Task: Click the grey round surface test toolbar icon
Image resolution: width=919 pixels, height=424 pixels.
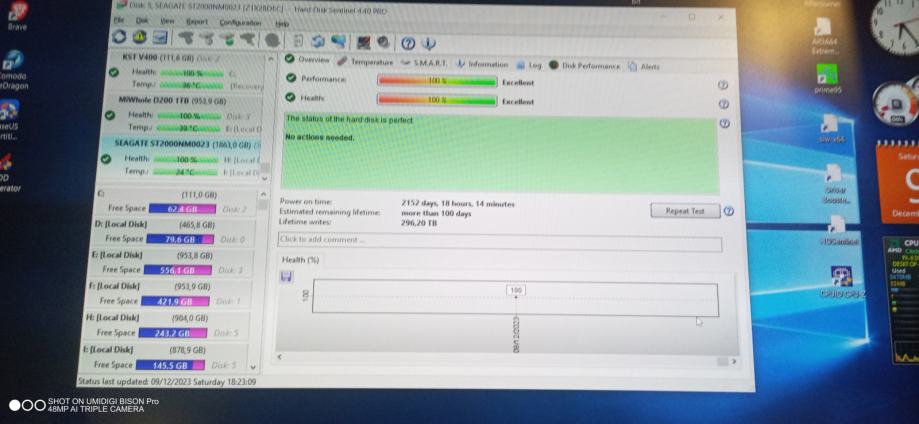Action: click(x=272, y=40)
